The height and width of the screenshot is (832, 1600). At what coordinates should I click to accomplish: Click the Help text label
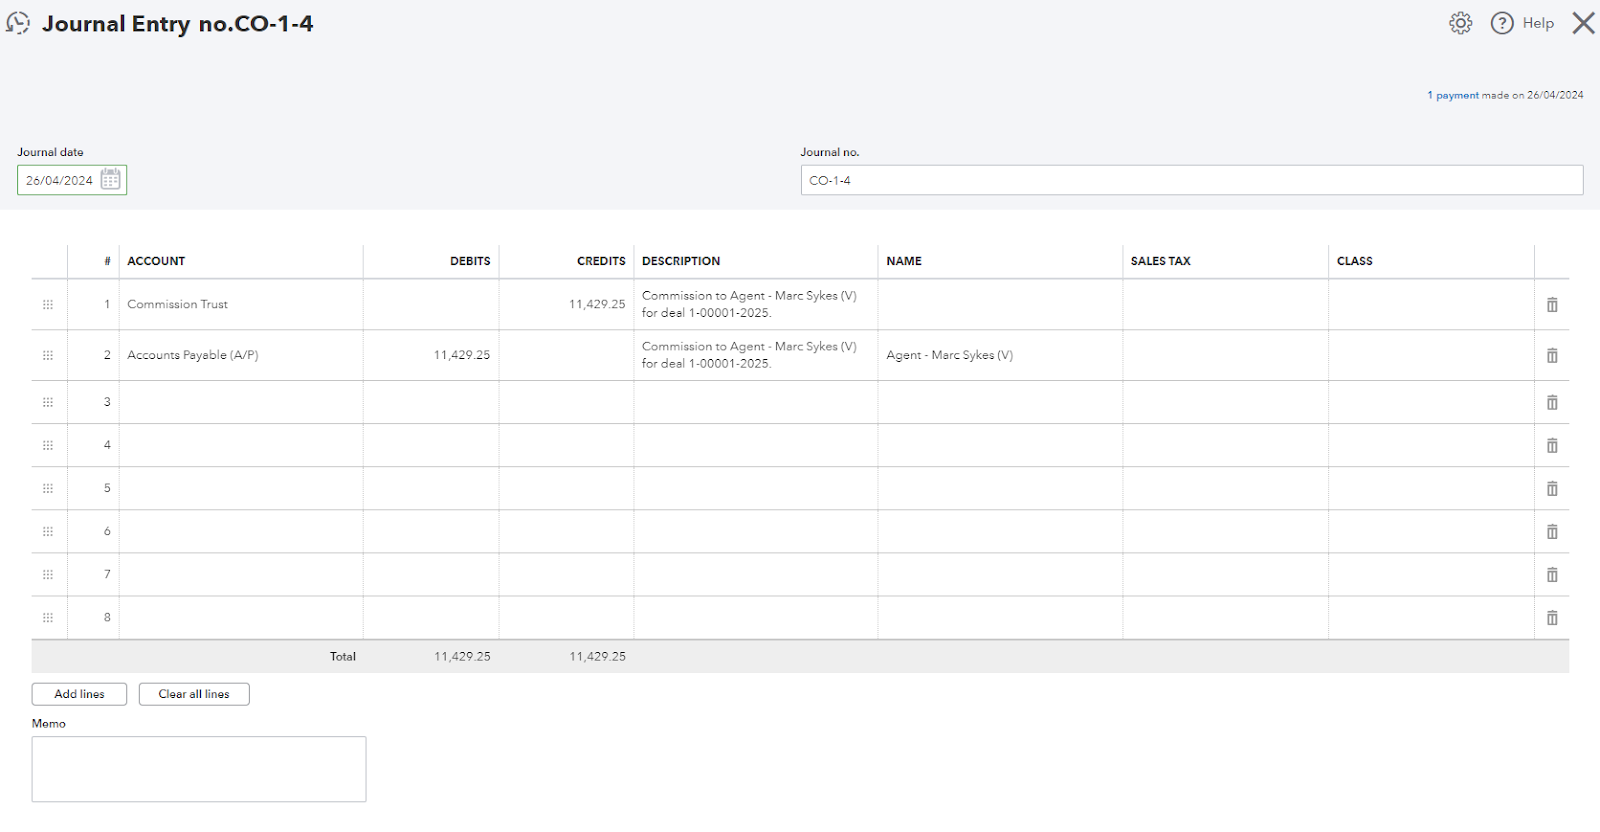tap(1538, 23)
